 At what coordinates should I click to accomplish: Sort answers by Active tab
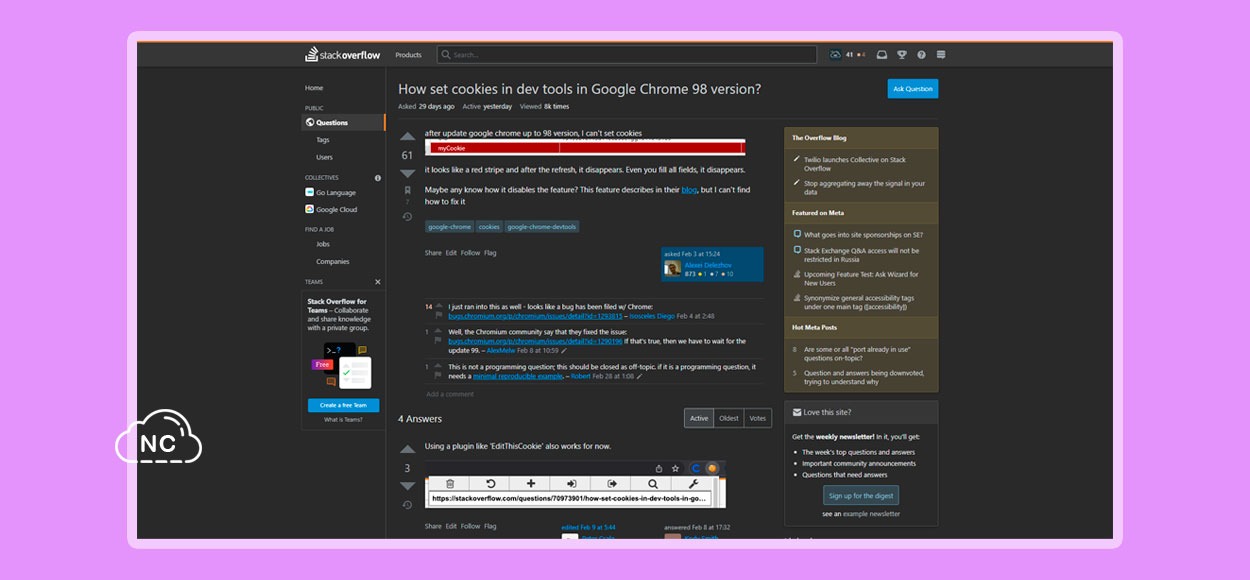pos(699,418)
